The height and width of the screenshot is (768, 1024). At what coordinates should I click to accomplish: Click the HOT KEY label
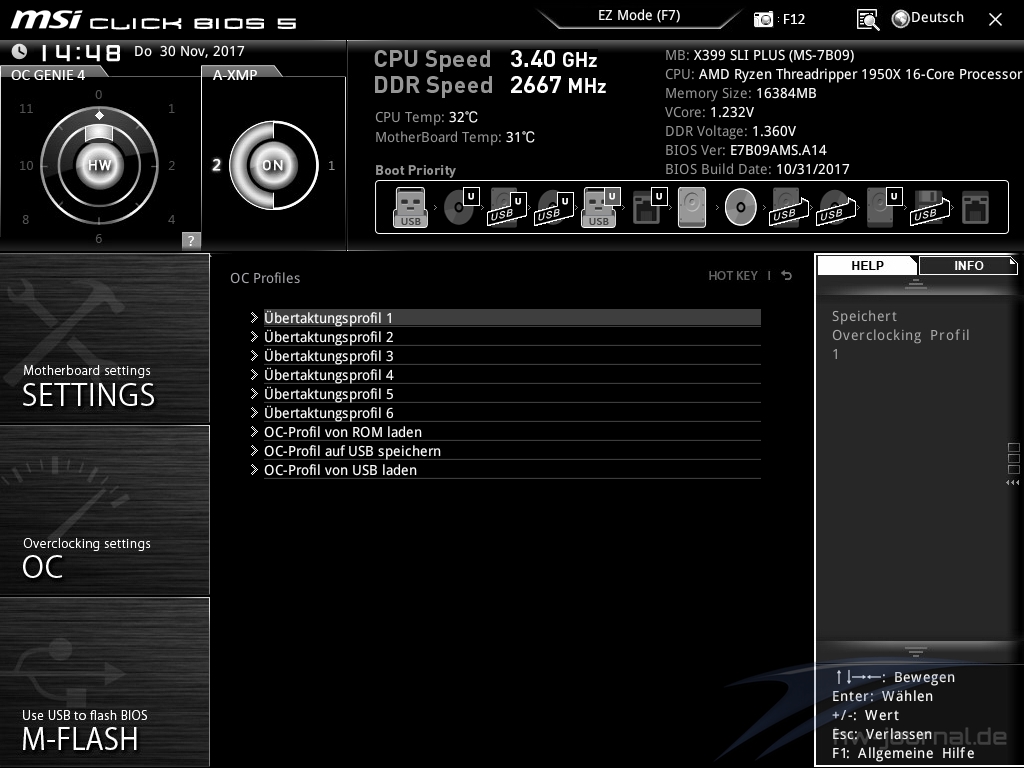[x=733, y=276]
